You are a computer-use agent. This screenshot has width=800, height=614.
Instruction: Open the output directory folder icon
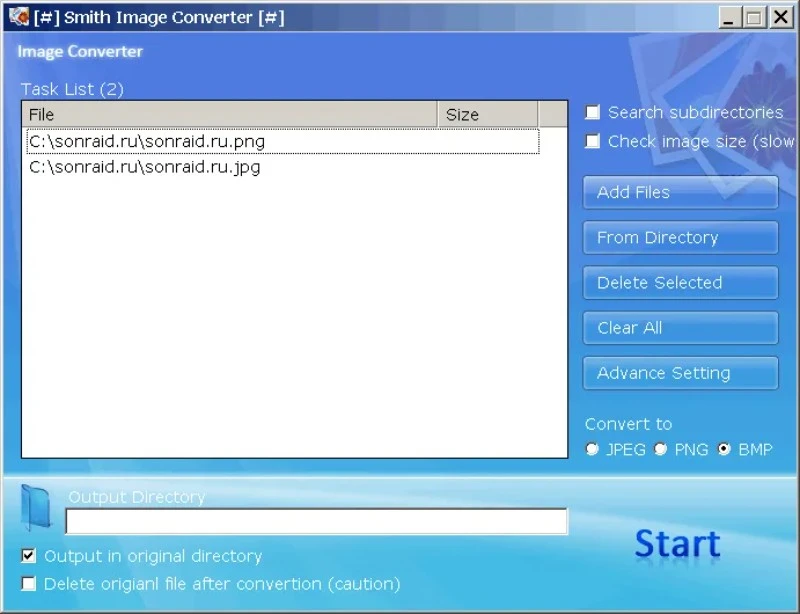point(36,507)
